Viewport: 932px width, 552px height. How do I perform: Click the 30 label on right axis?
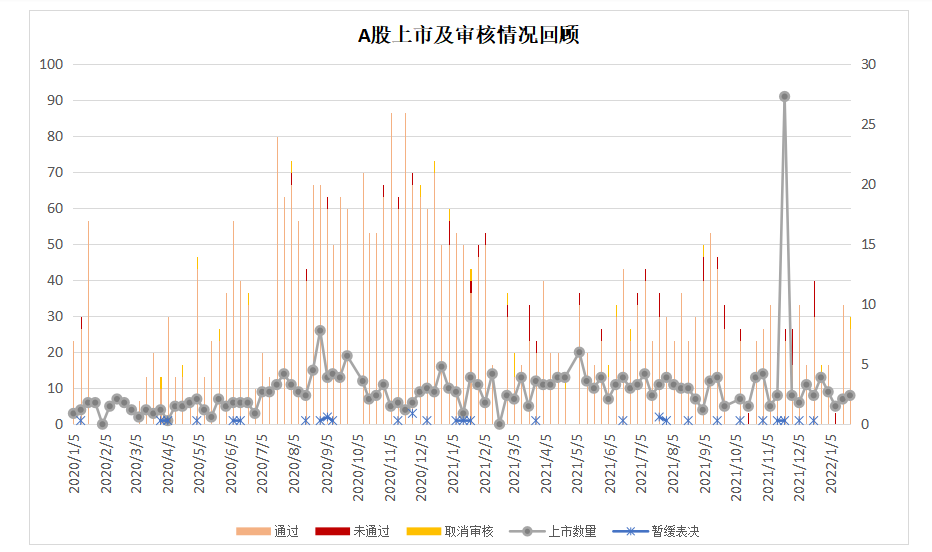click(867, 64)
